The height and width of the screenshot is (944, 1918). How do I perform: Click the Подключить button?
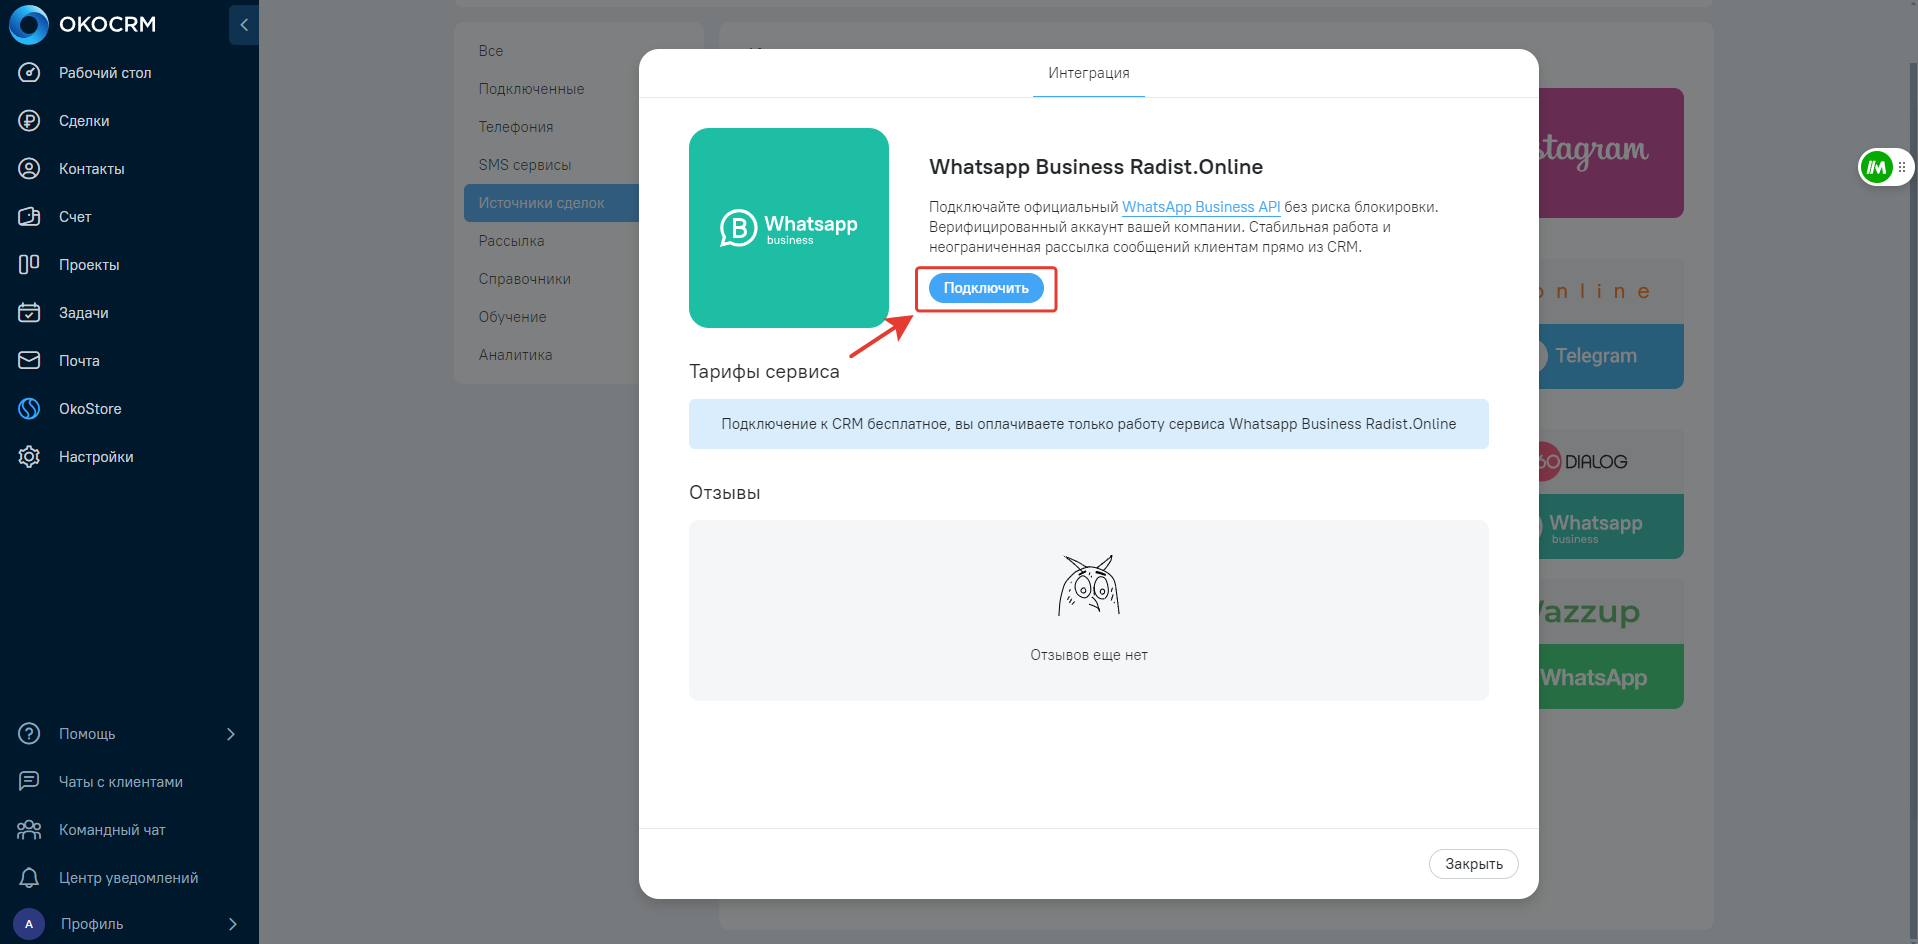pos(986,288)
